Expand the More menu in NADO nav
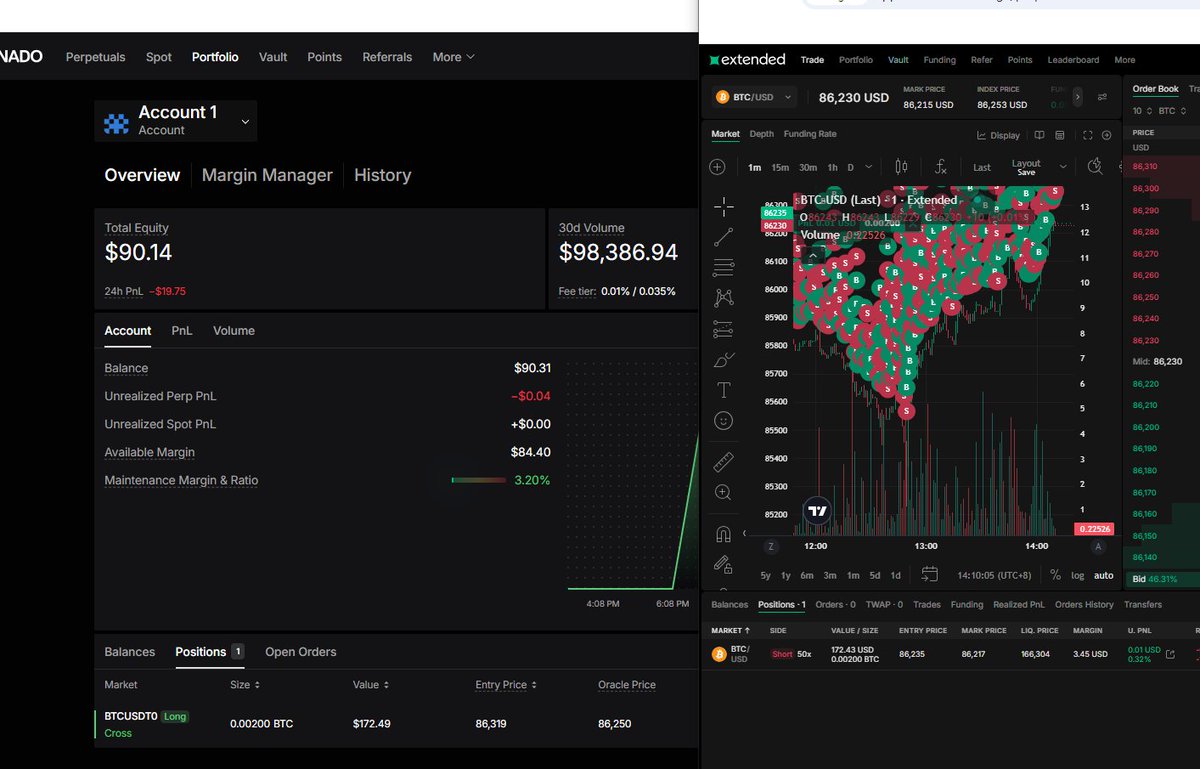This screenshot has width=1200, height=769. (x=454, y=57)
